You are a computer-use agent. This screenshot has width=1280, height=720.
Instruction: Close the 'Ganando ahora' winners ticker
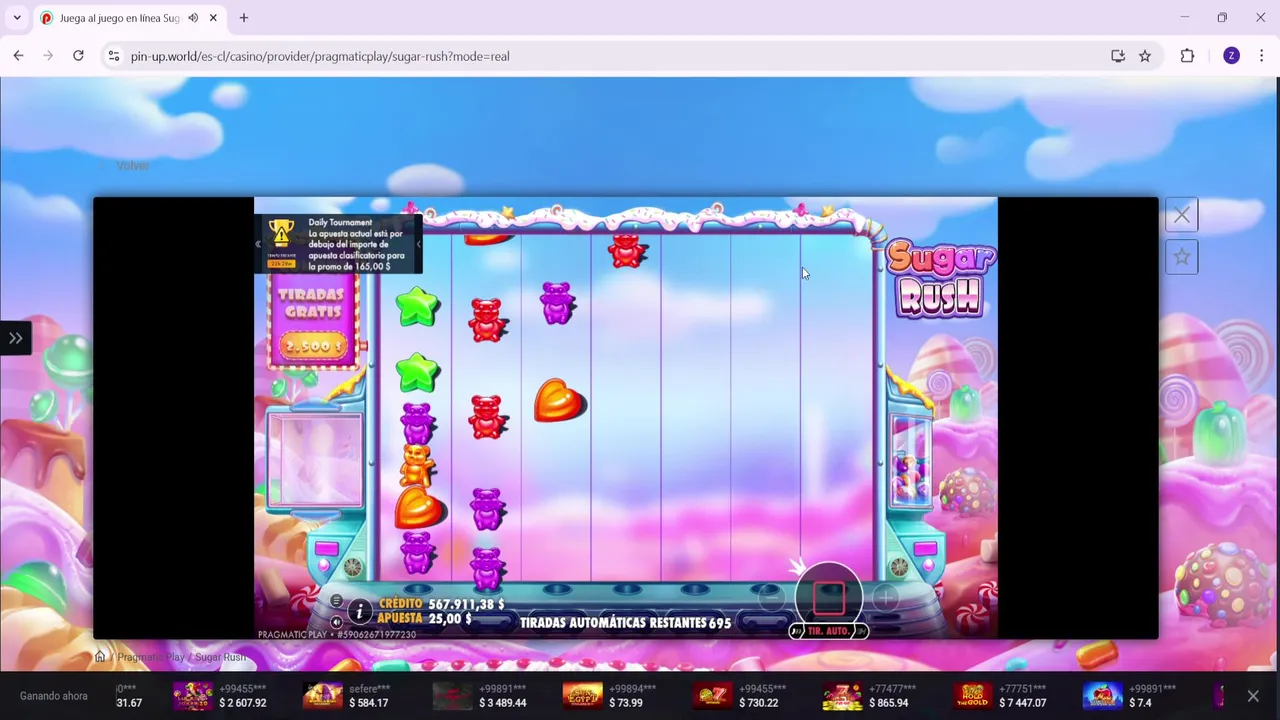1253,696
